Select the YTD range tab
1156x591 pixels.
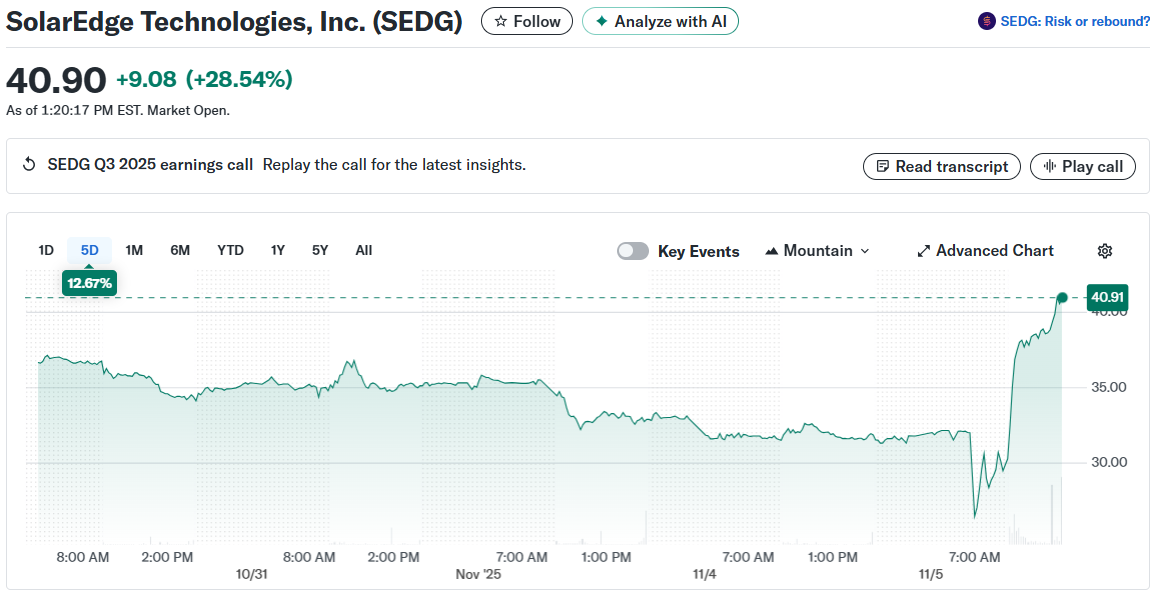point(230,250)
